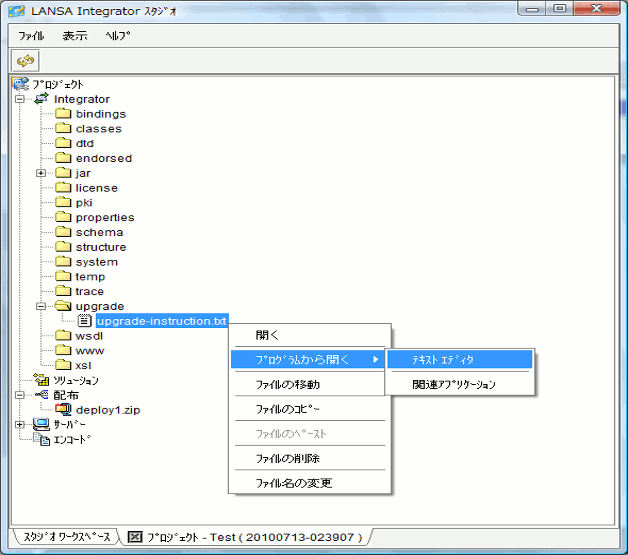Expand the jar folder node
The width and height of the screenshot is (628, 555).
tap(41, 173)
